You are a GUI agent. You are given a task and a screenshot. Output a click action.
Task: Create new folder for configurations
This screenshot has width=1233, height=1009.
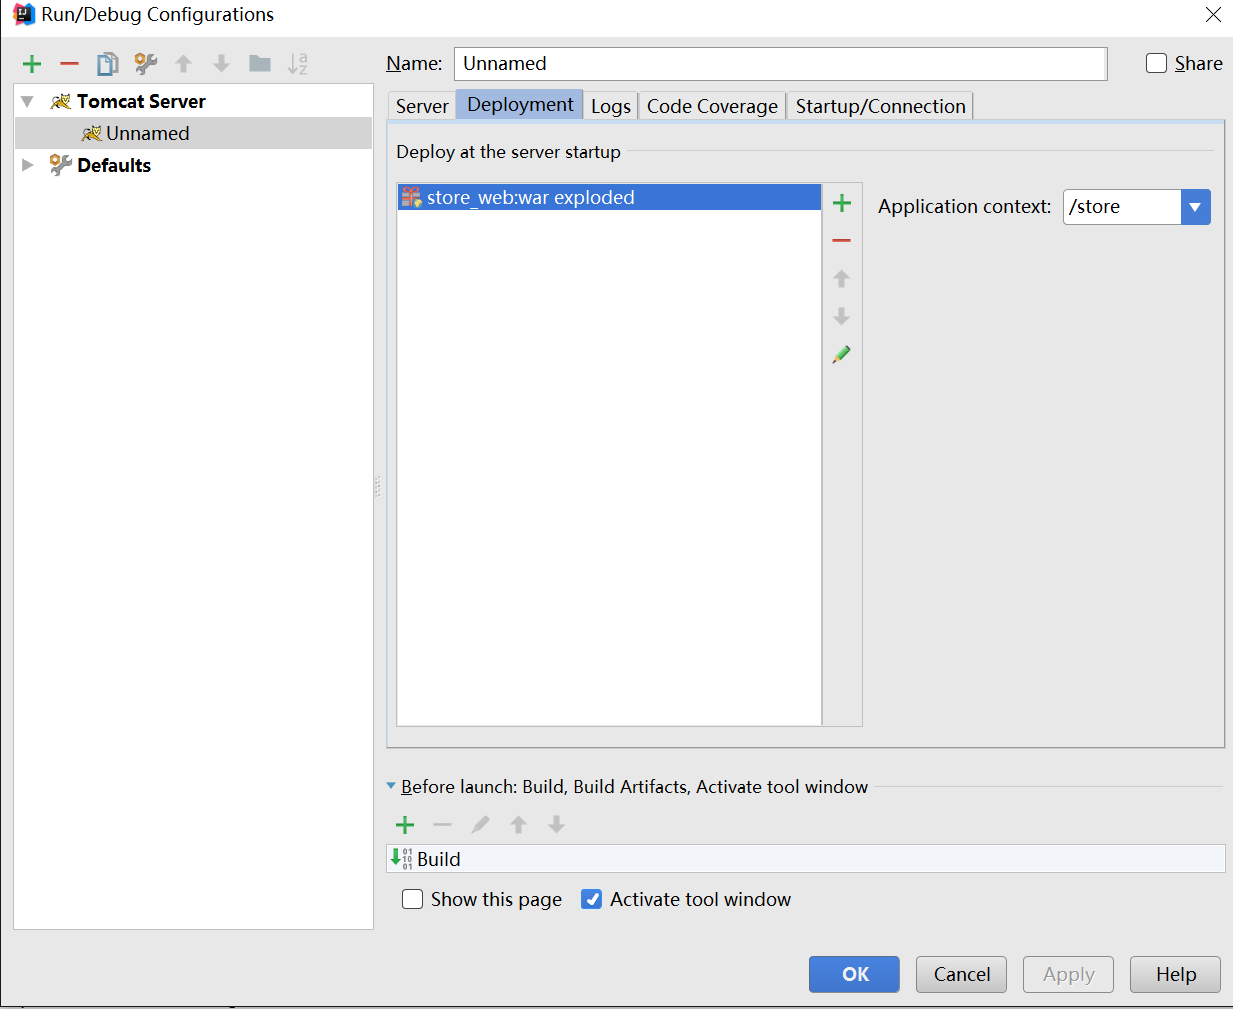click(x=260, y=64)
